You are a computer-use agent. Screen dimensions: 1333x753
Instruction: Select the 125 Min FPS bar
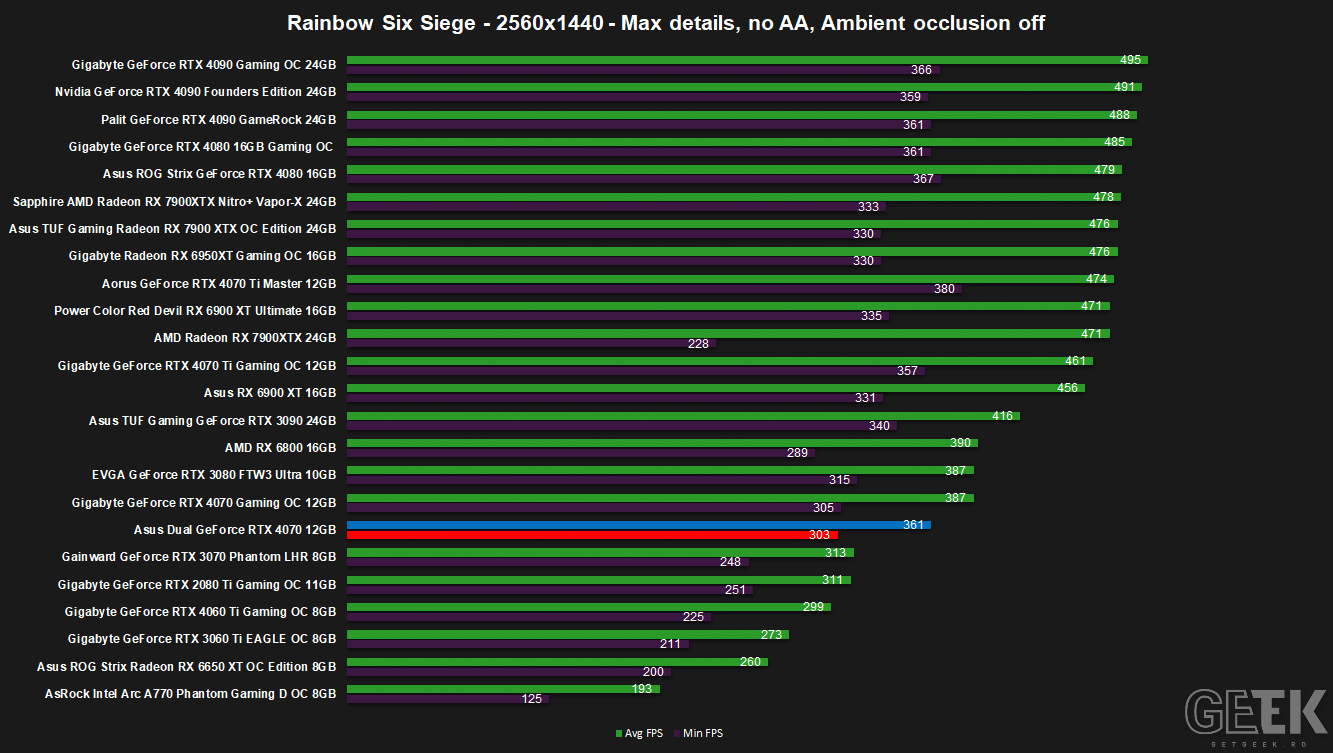click(448, 698)
